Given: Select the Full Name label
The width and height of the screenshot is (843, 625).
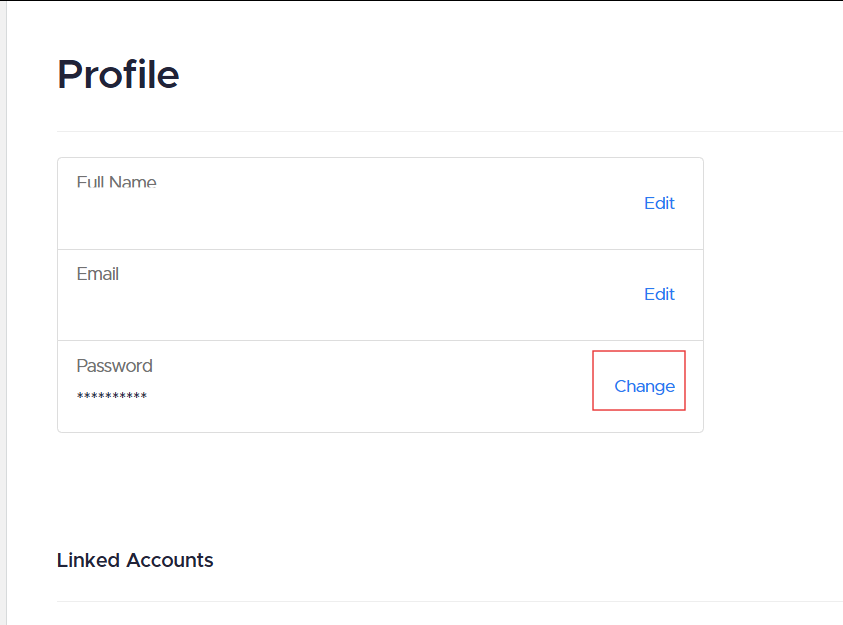Looking at the screenshot, I should (117, 182).
